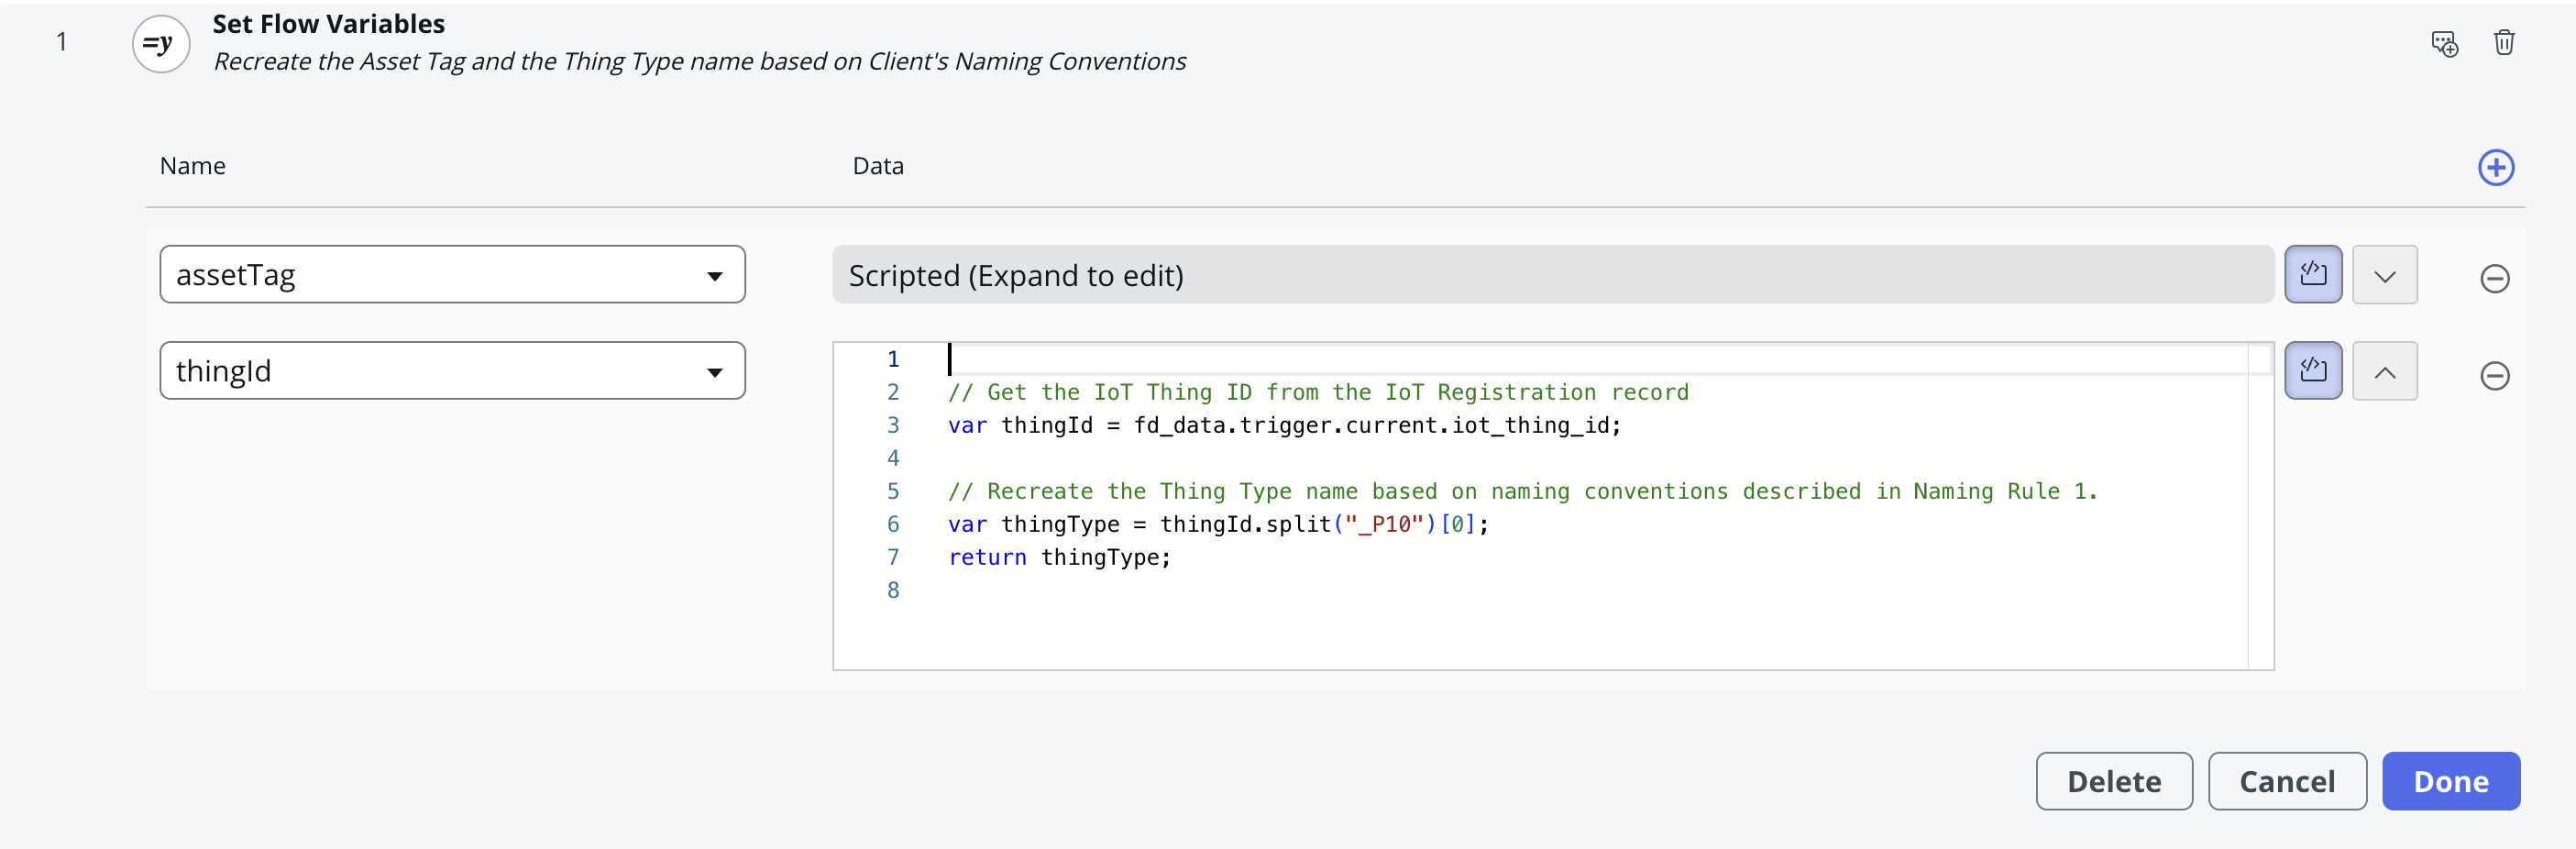Click the Cancel button

(x=2287, y=781)
